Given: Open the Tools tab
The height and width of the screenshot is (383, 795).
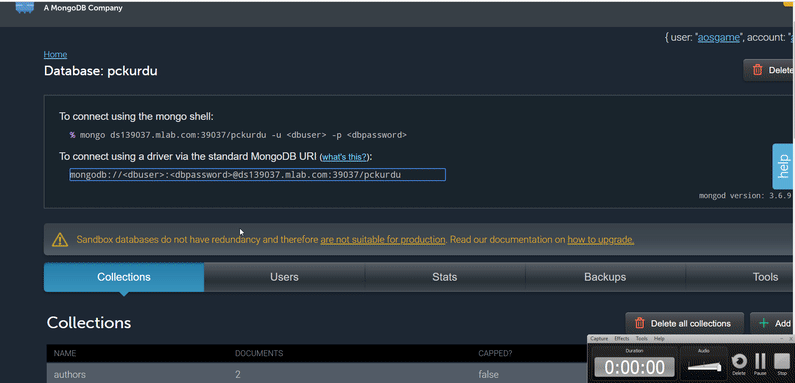Looking at the screenshot, I should [x=740, y=277].
